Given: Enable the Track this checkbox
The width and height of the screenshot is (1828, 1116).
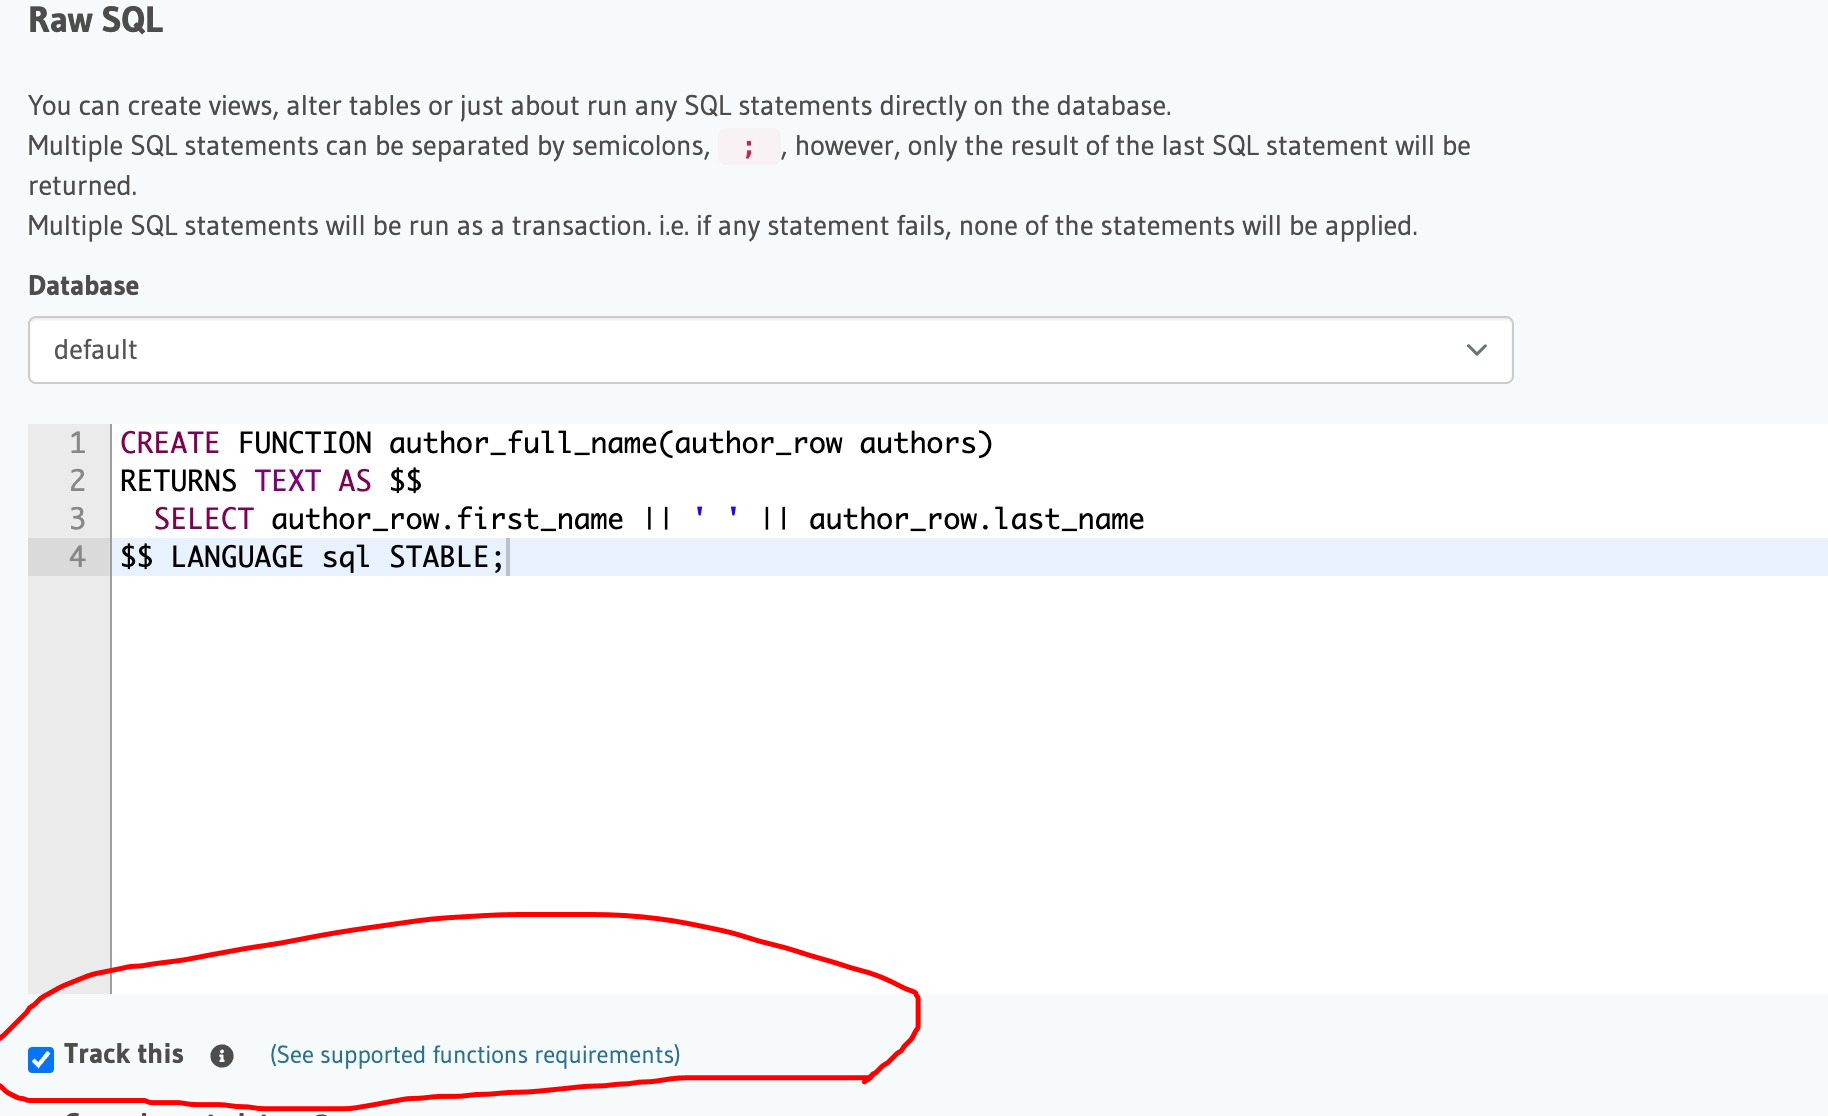Looking at the screenshot, I should point(41,1059).
